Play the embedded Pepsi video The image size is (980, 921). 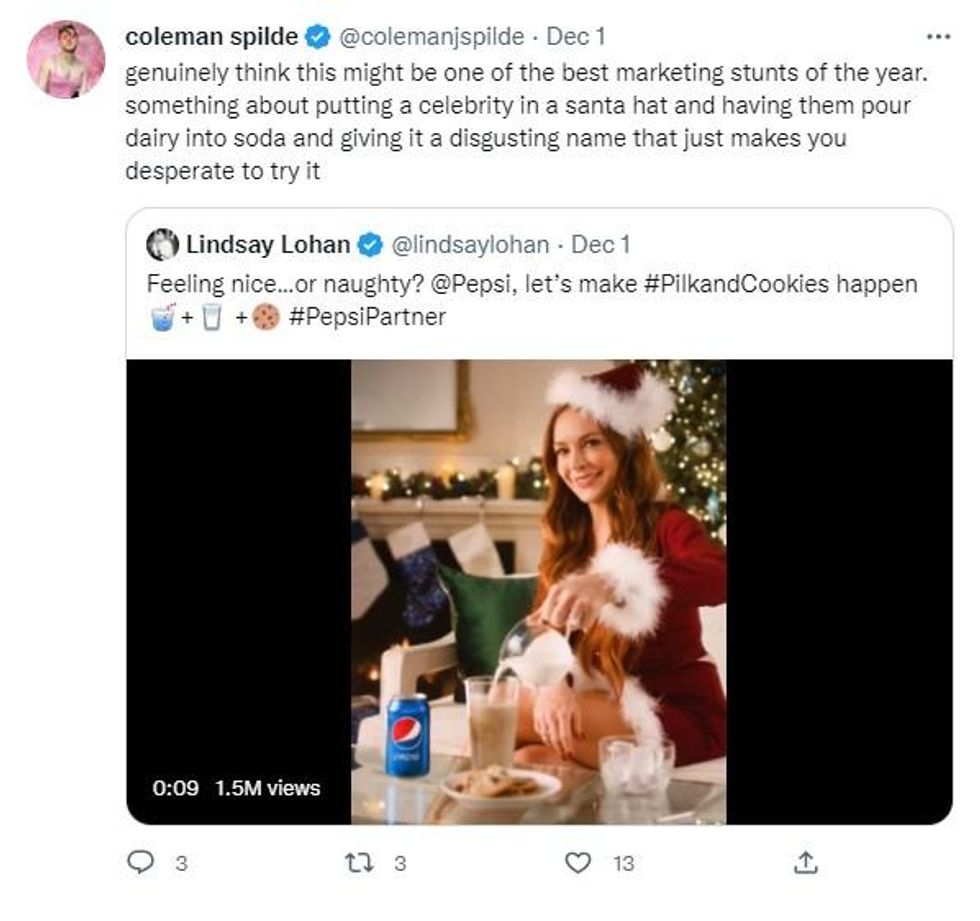538,590
